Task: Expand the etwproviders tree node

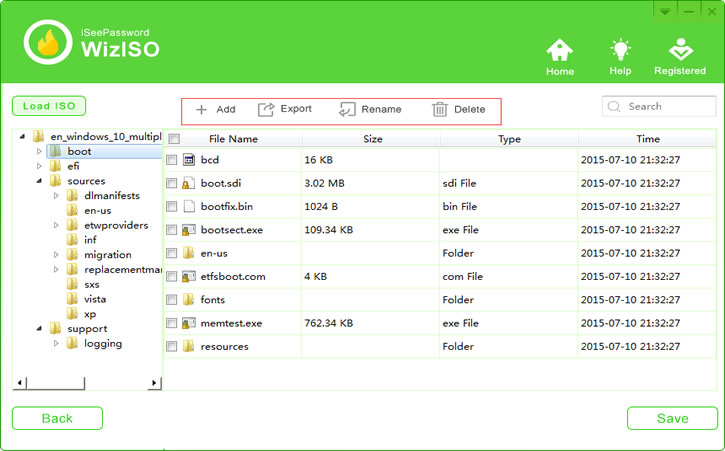Action: pos(56,225)
